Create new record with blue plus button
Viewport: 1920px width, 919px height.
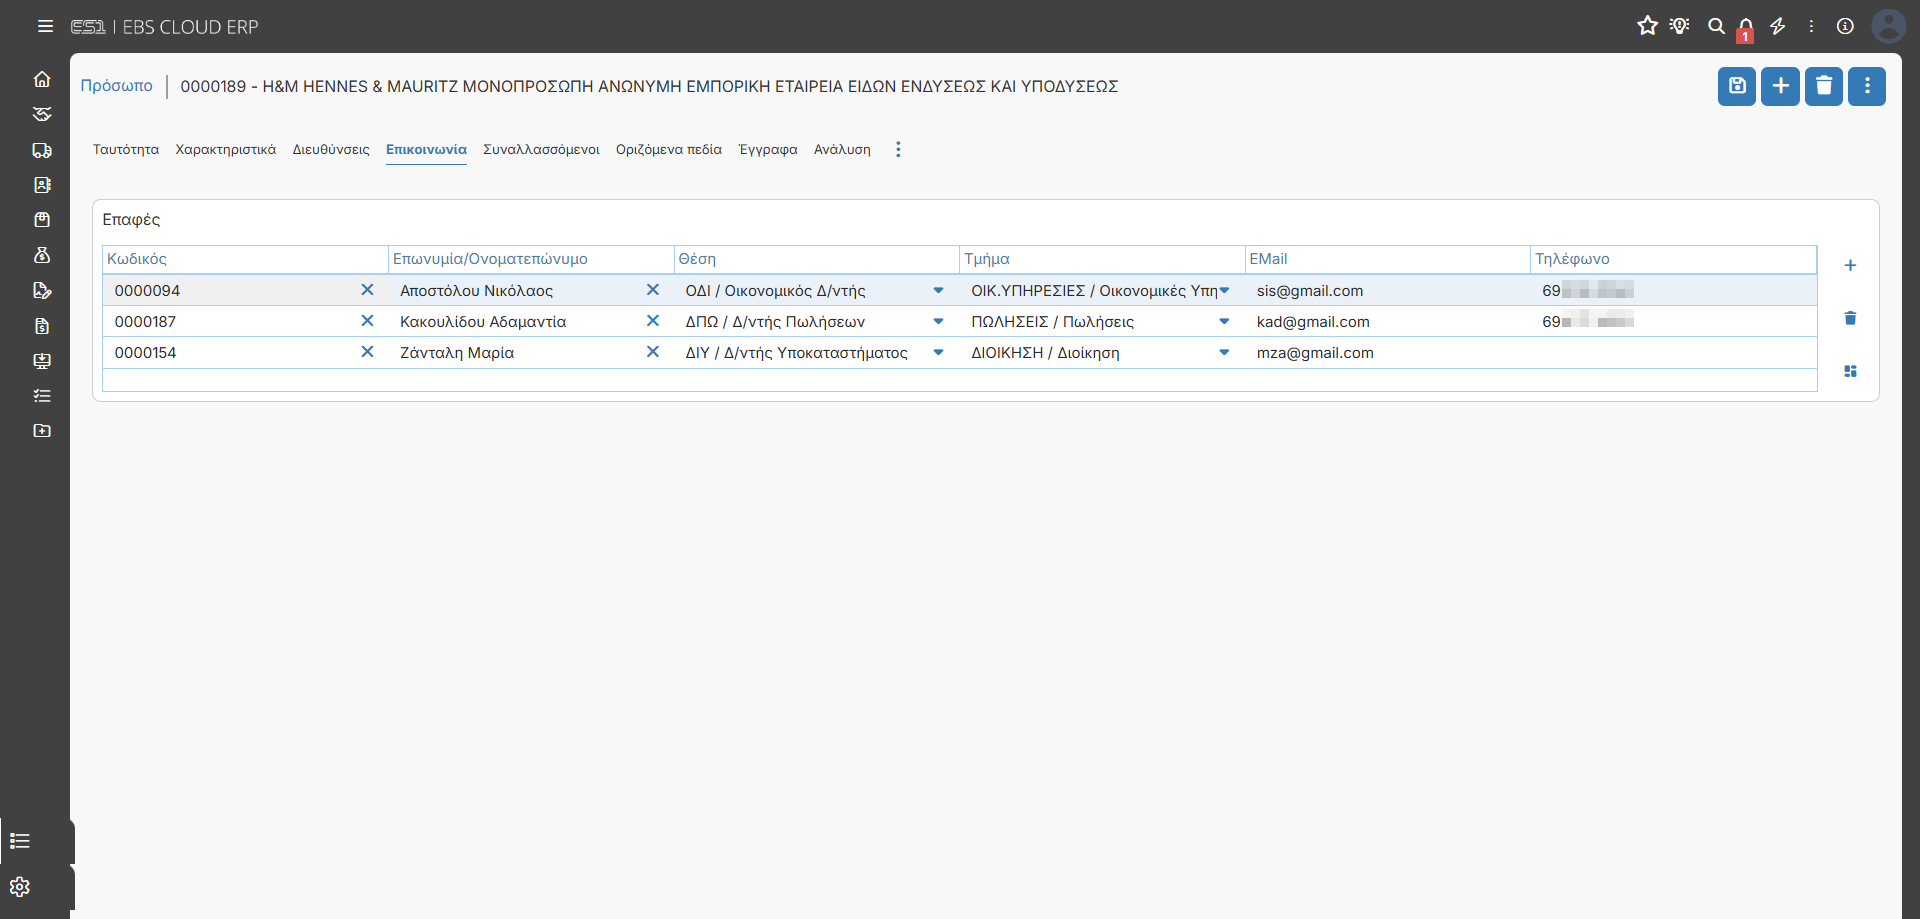[x=1781, y=86]
